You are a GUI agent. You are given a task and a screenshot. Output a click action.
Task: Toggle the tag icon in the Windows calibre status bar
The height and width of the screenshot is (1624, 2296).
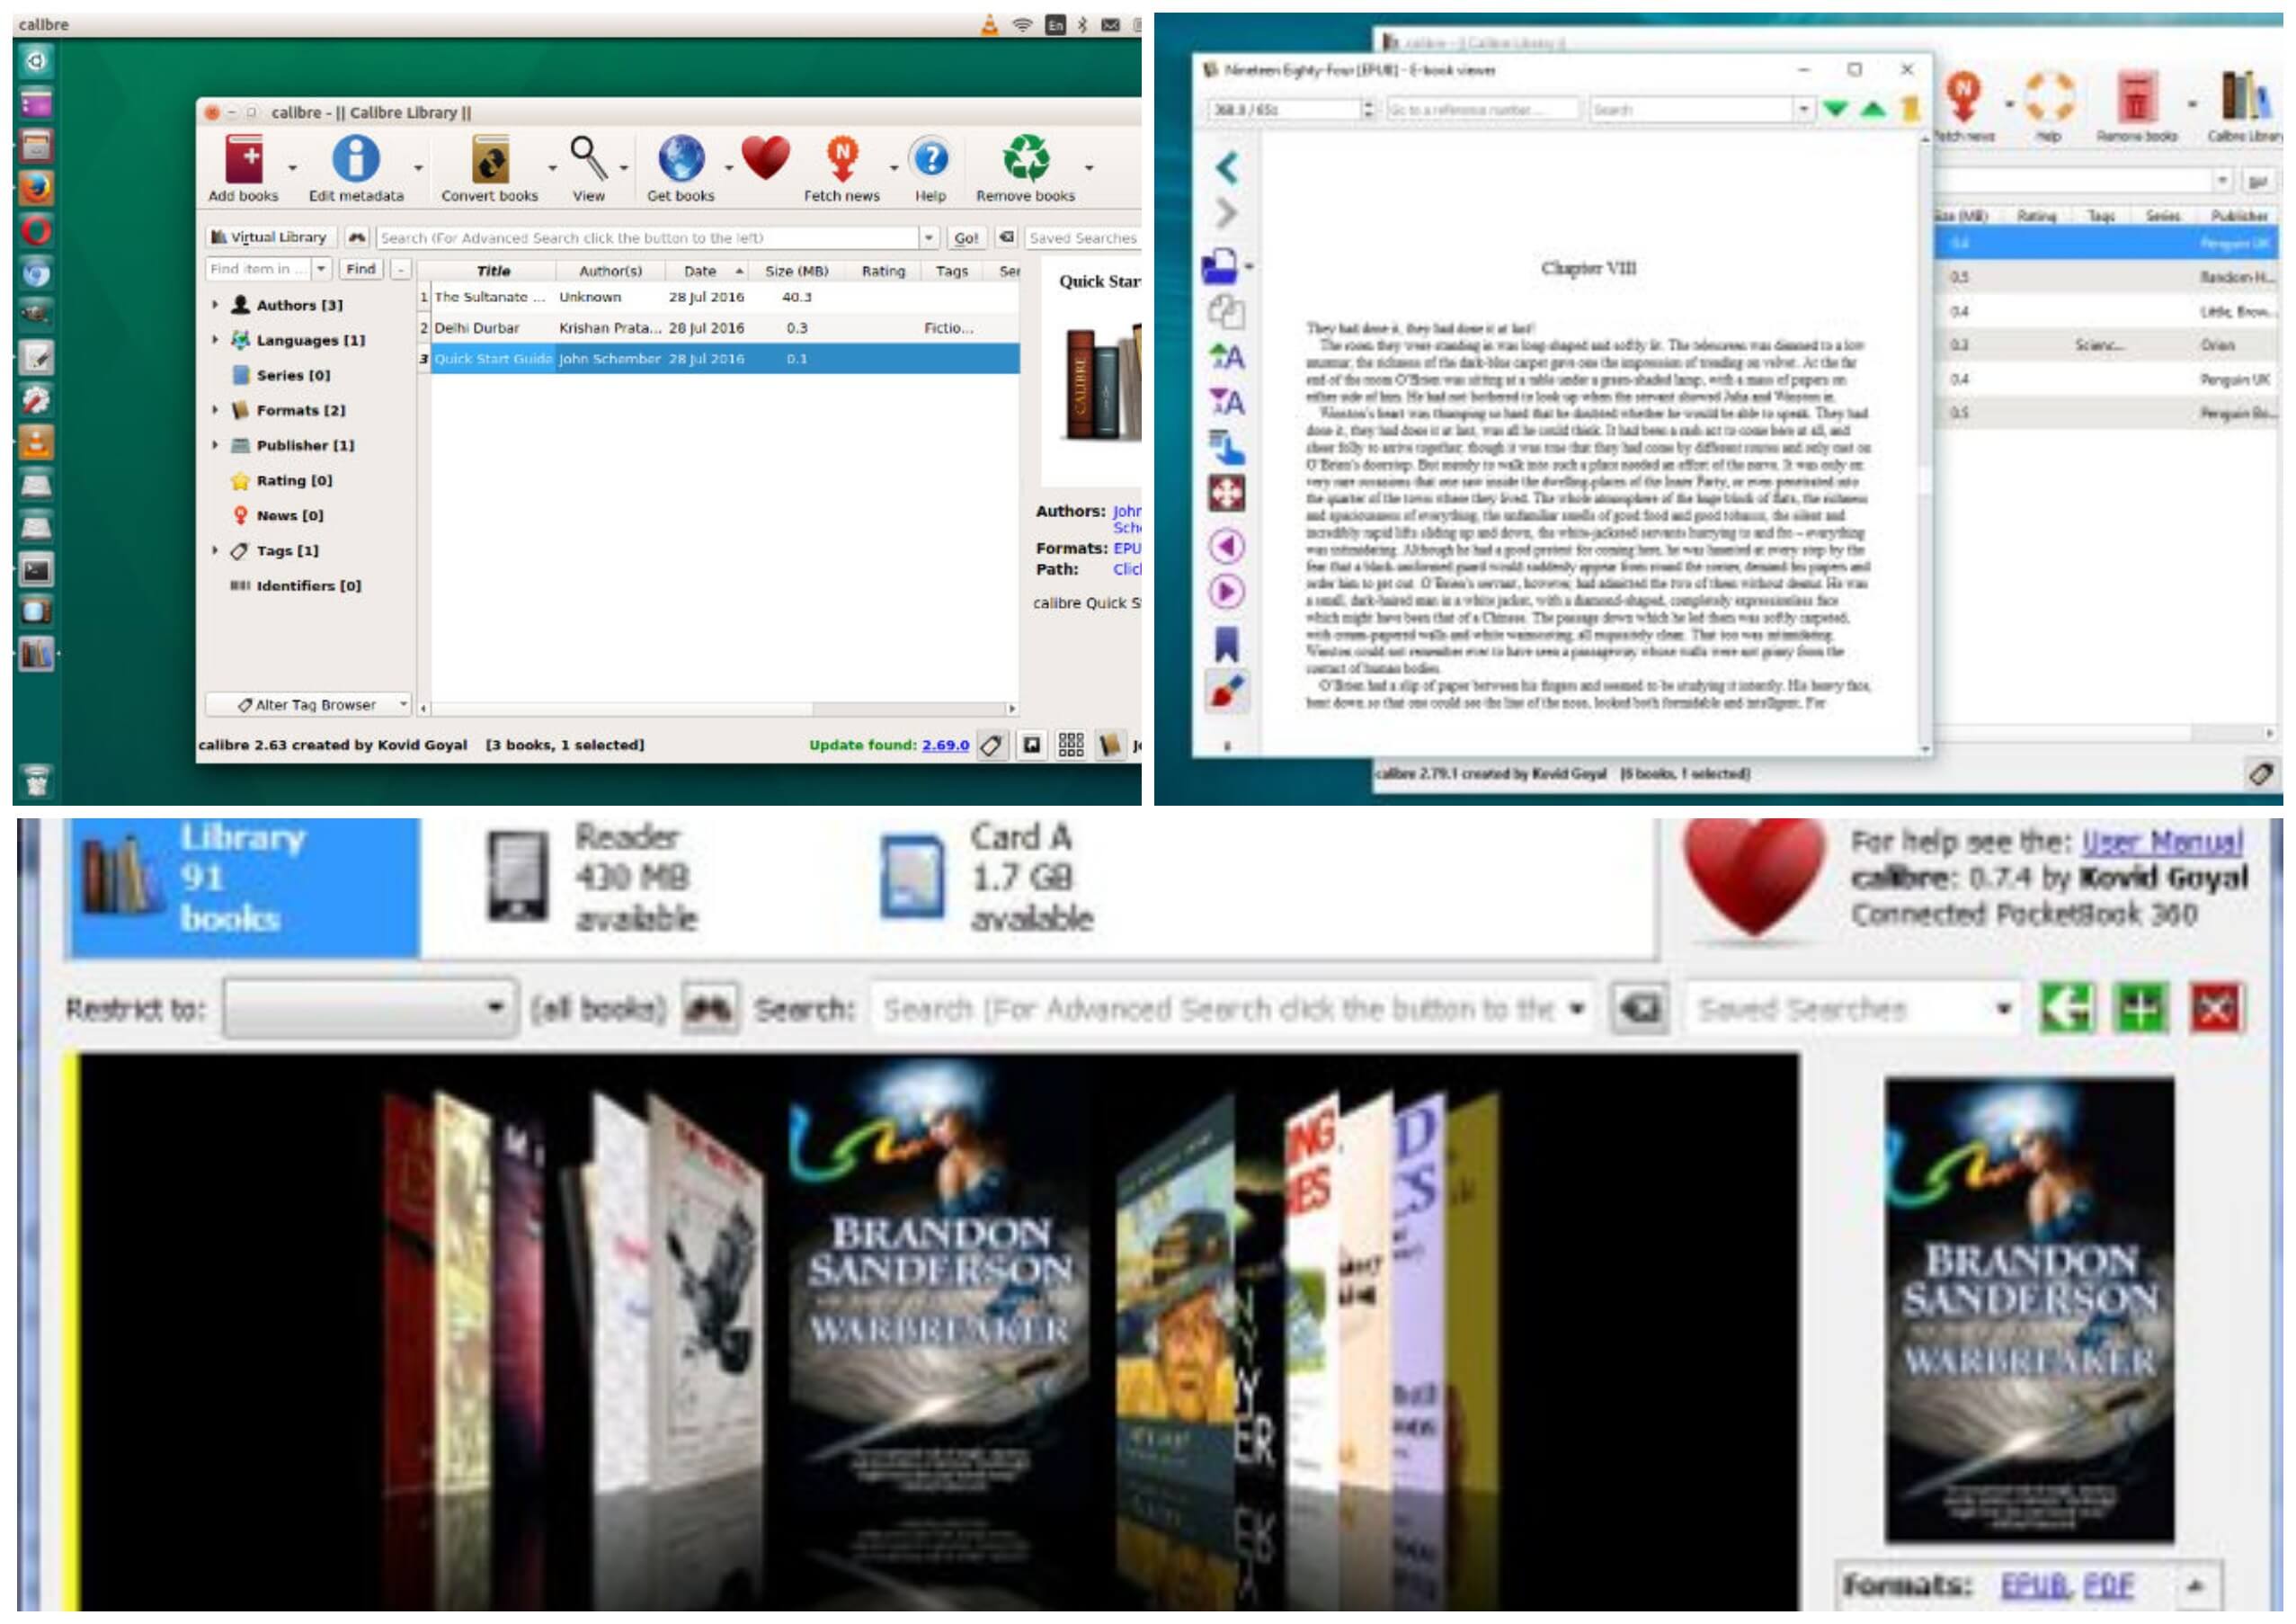[2261, 773]
